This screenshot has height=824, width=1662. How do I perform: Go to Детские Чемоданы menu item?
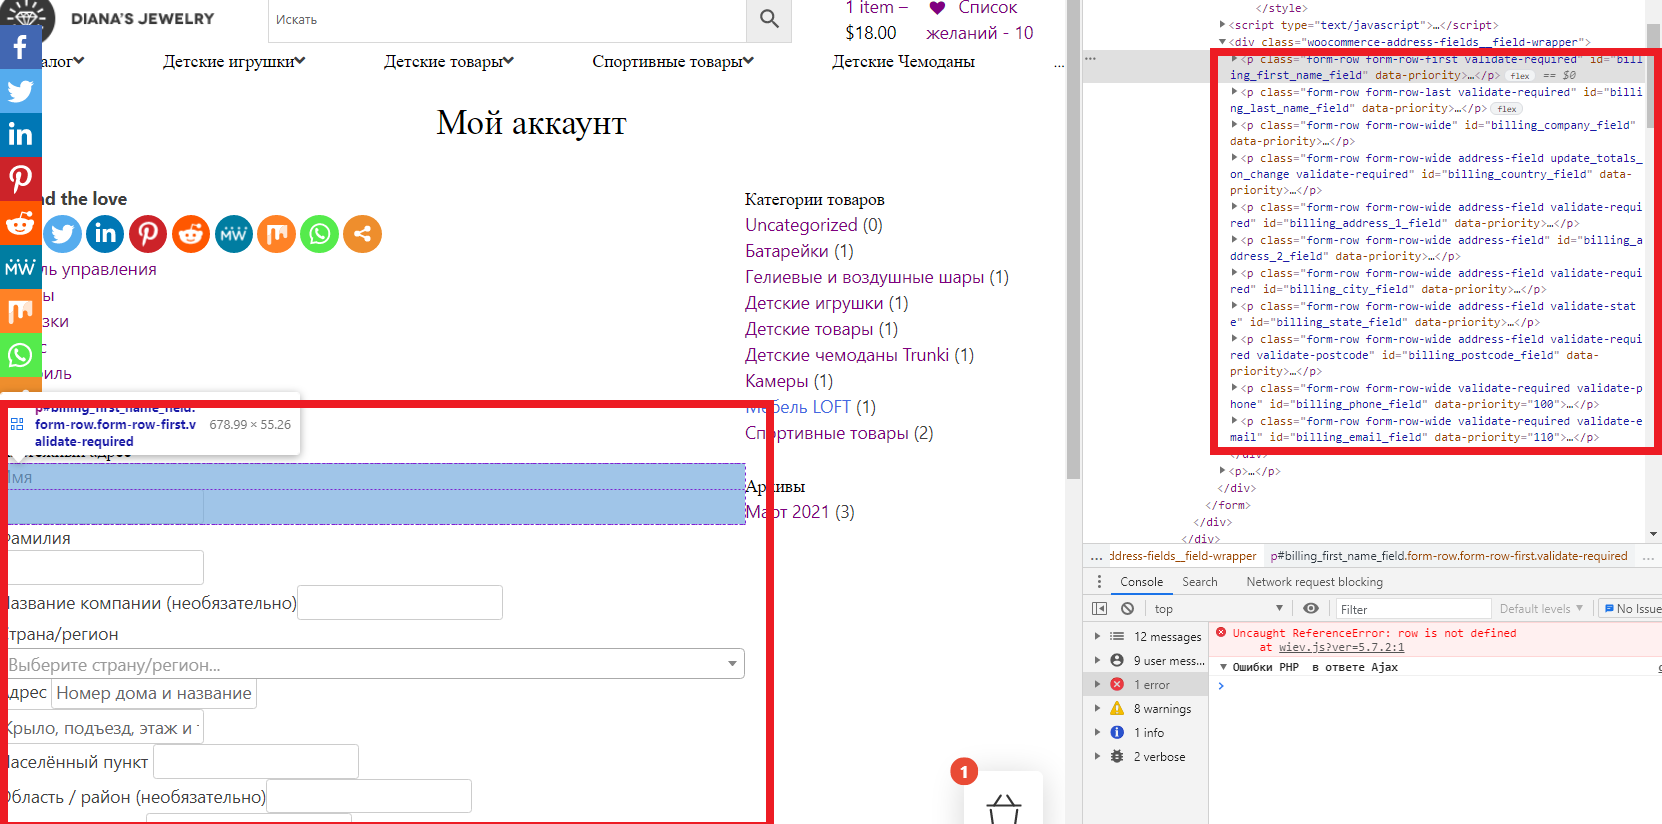(903, 61)
